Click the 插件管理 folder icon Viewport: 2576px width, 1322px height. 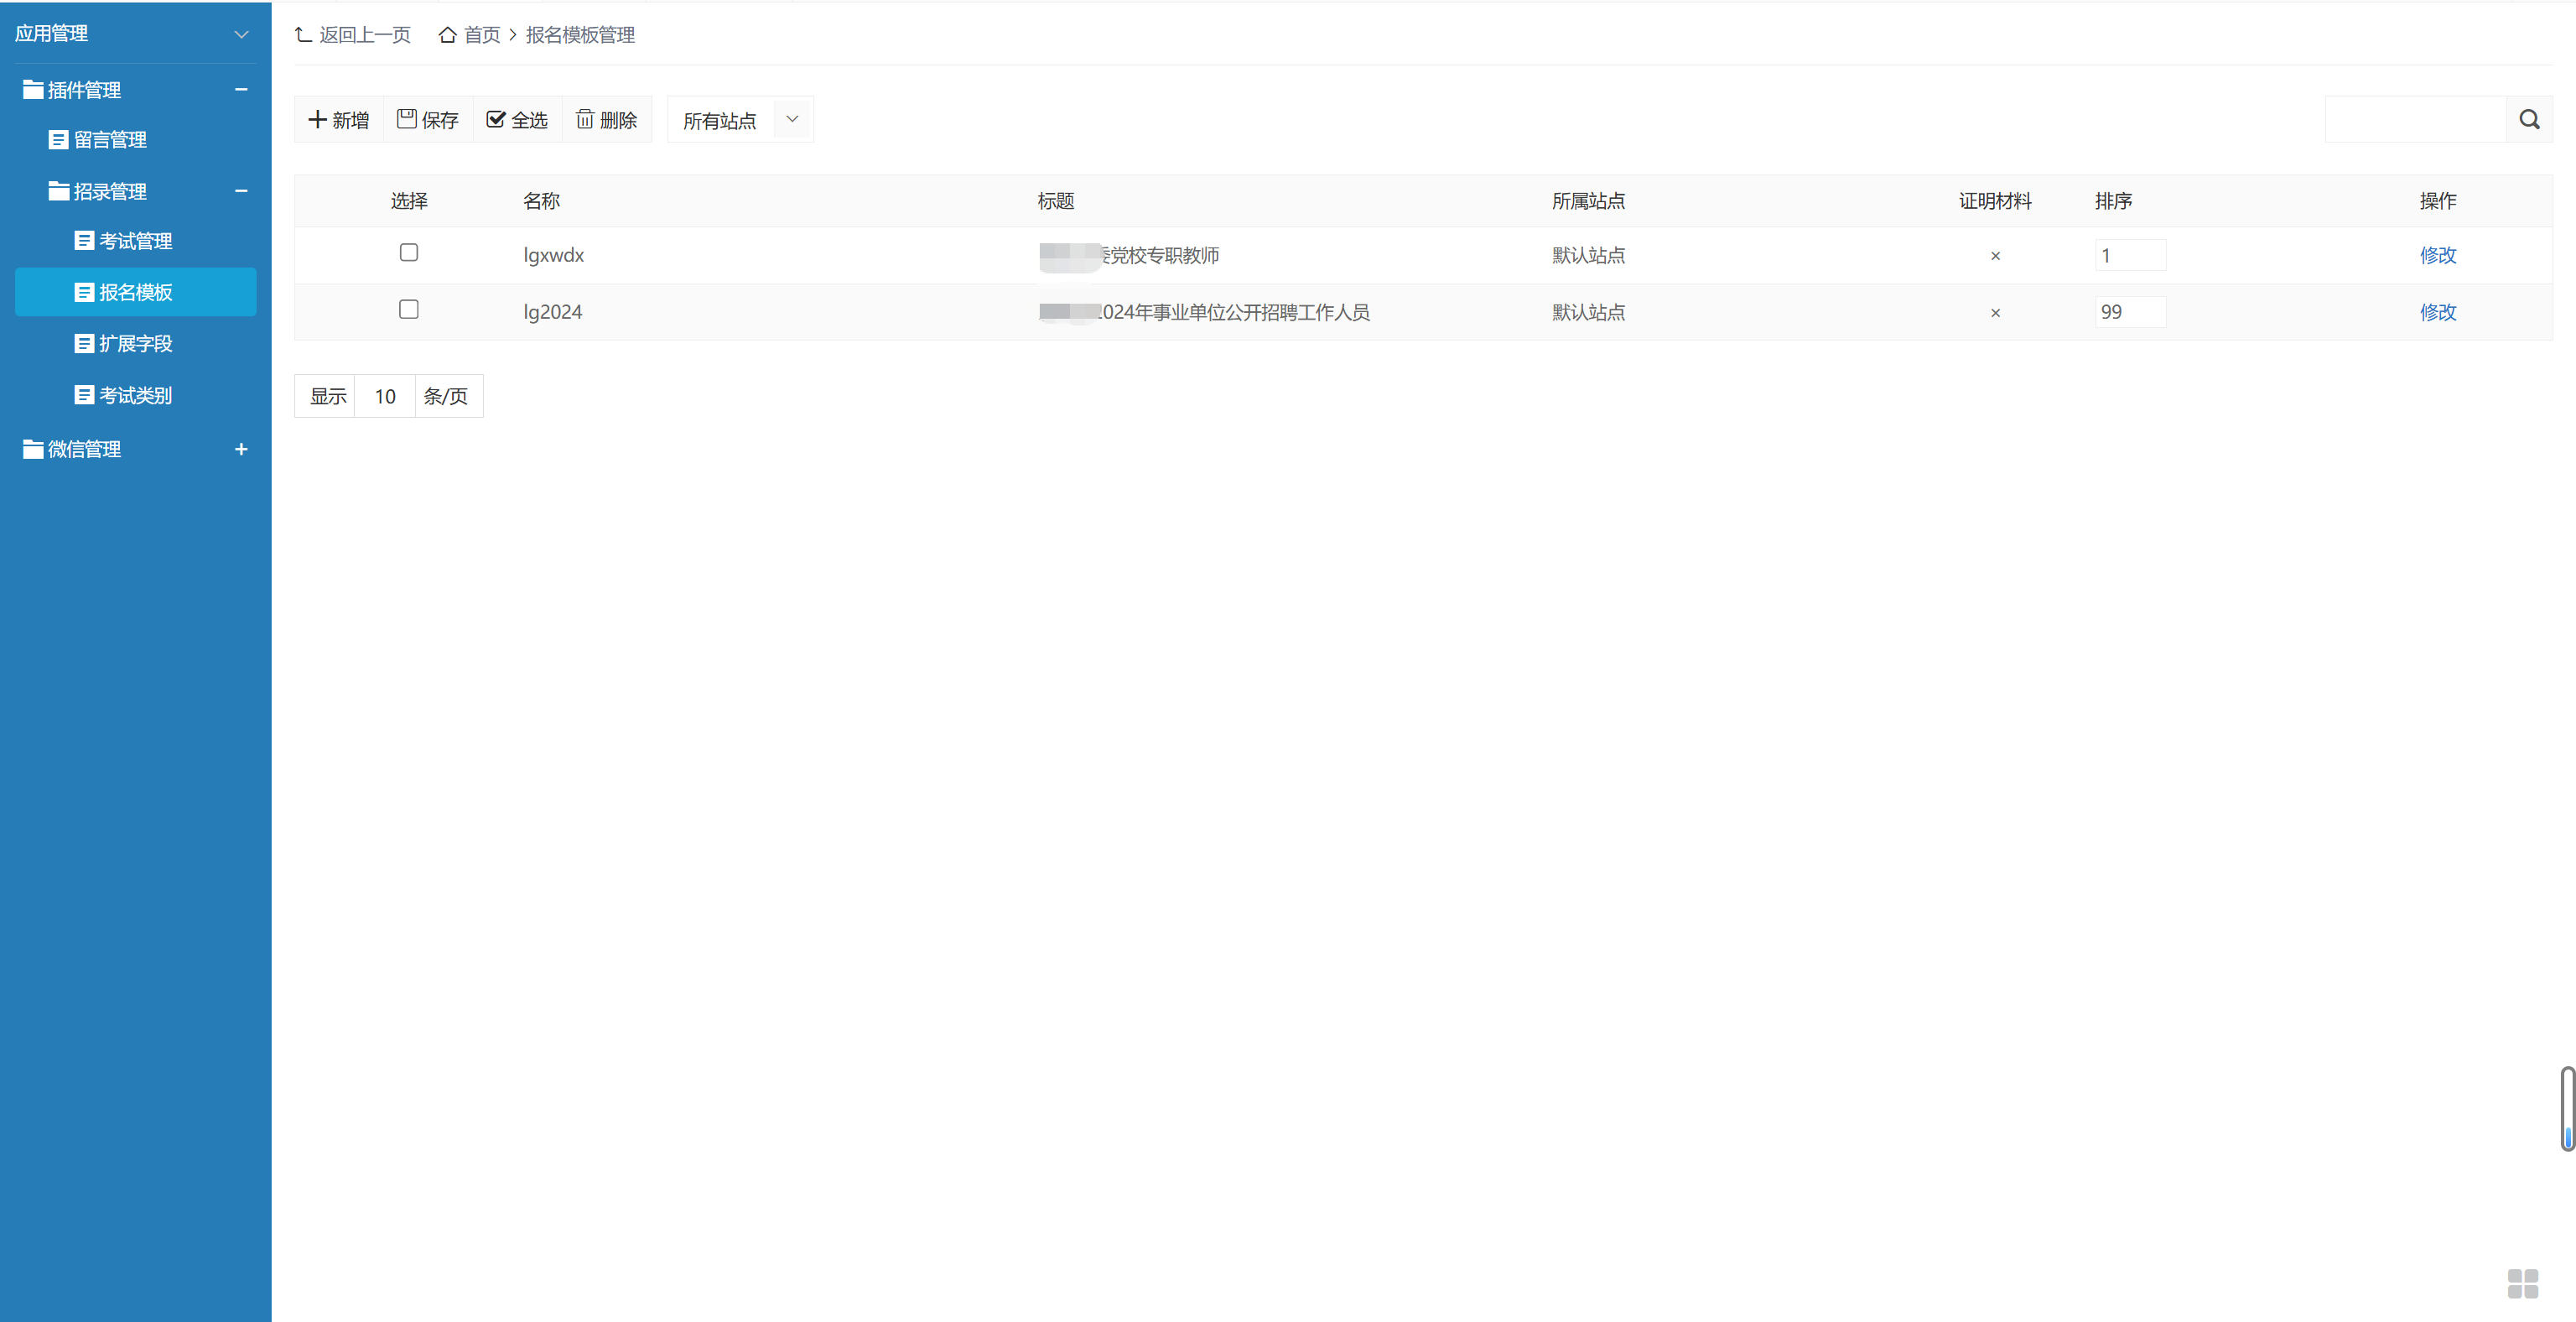tap(33, 90)
